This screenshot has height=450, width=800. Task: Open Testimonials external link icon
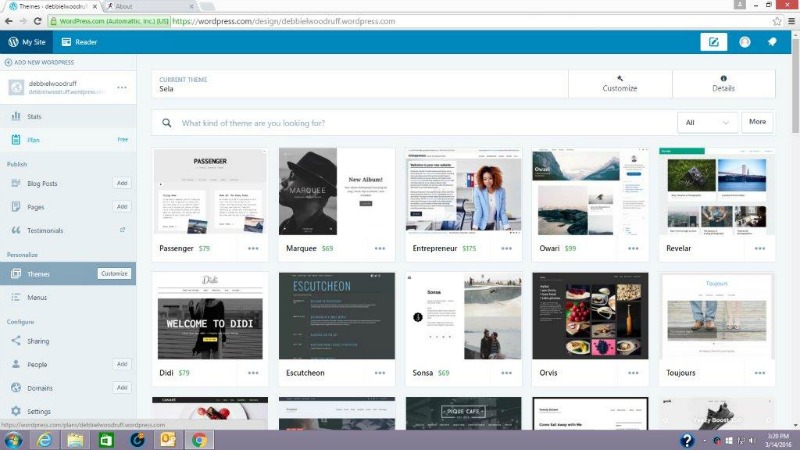click(x=122, y=230)
